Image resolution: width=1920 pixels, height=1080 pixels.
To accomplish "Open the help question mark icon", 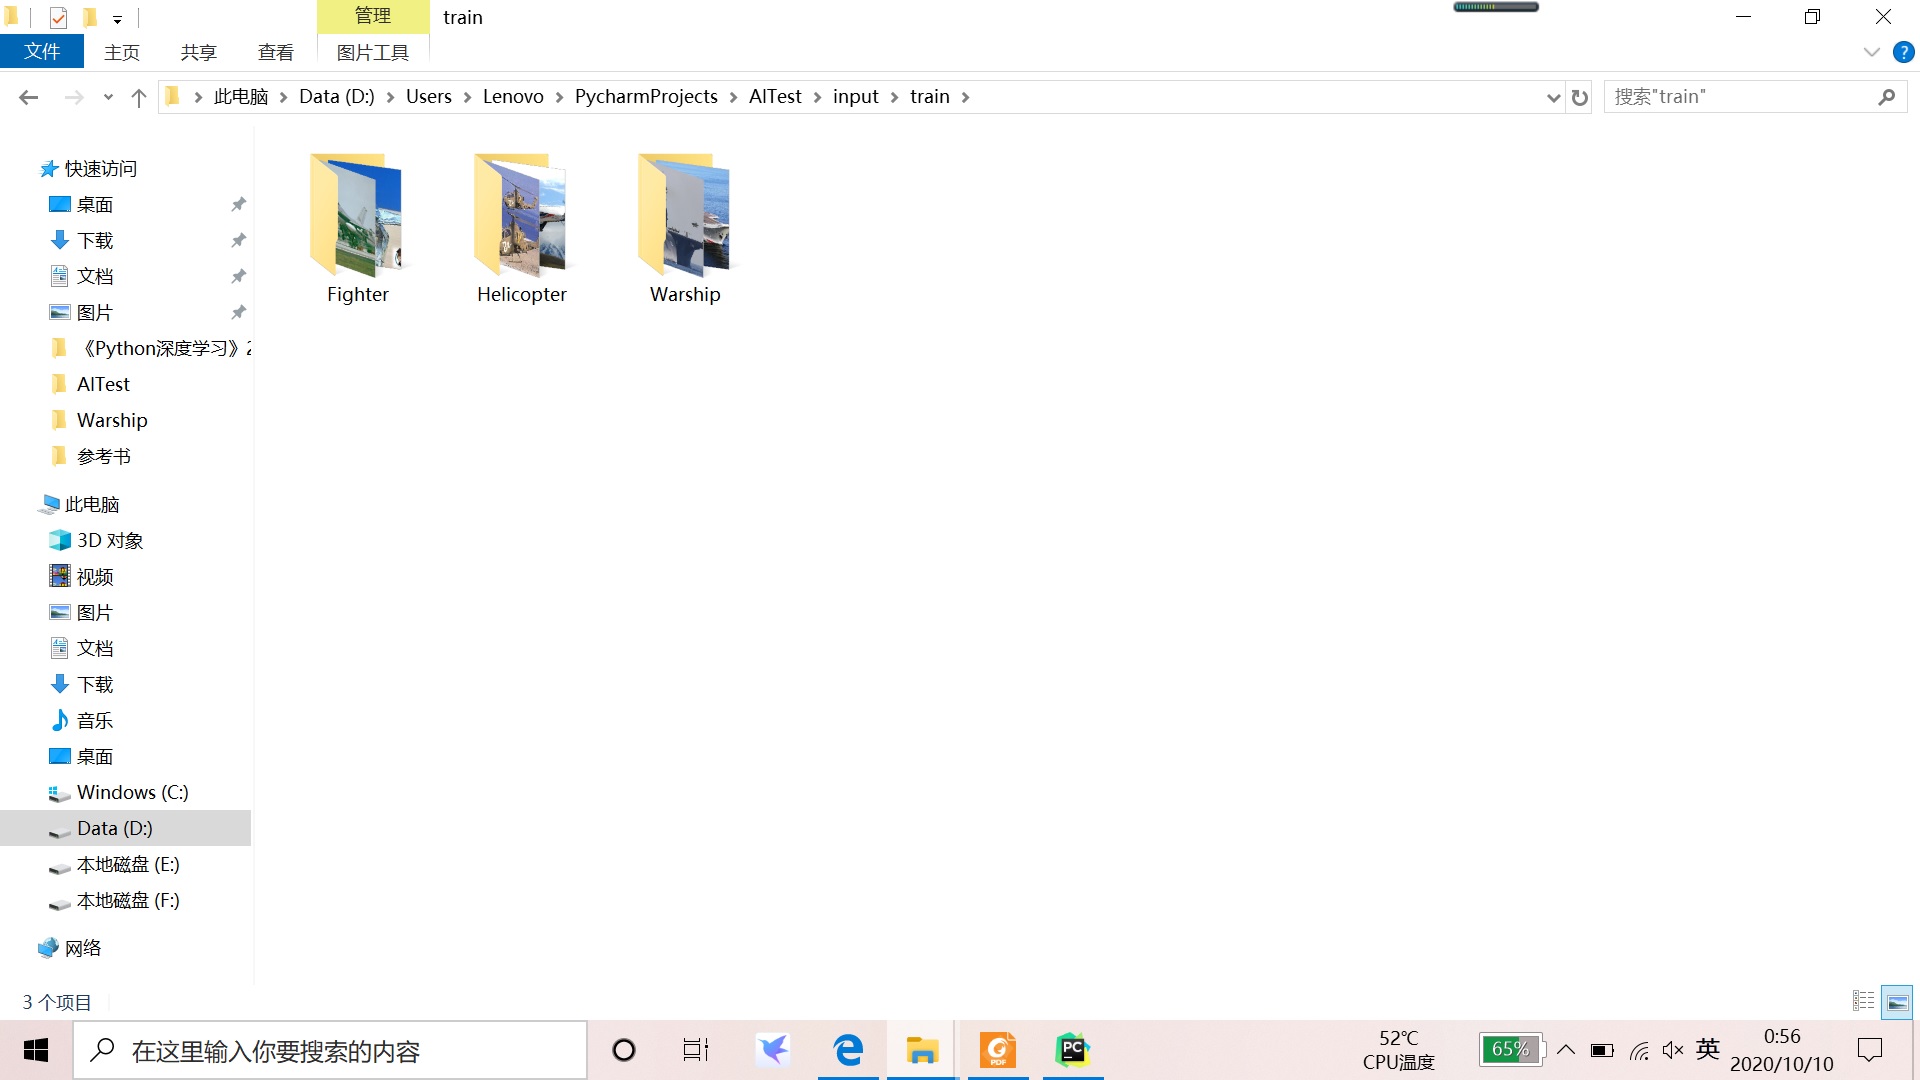I will pyautogui.click(x=1903, y=52).
